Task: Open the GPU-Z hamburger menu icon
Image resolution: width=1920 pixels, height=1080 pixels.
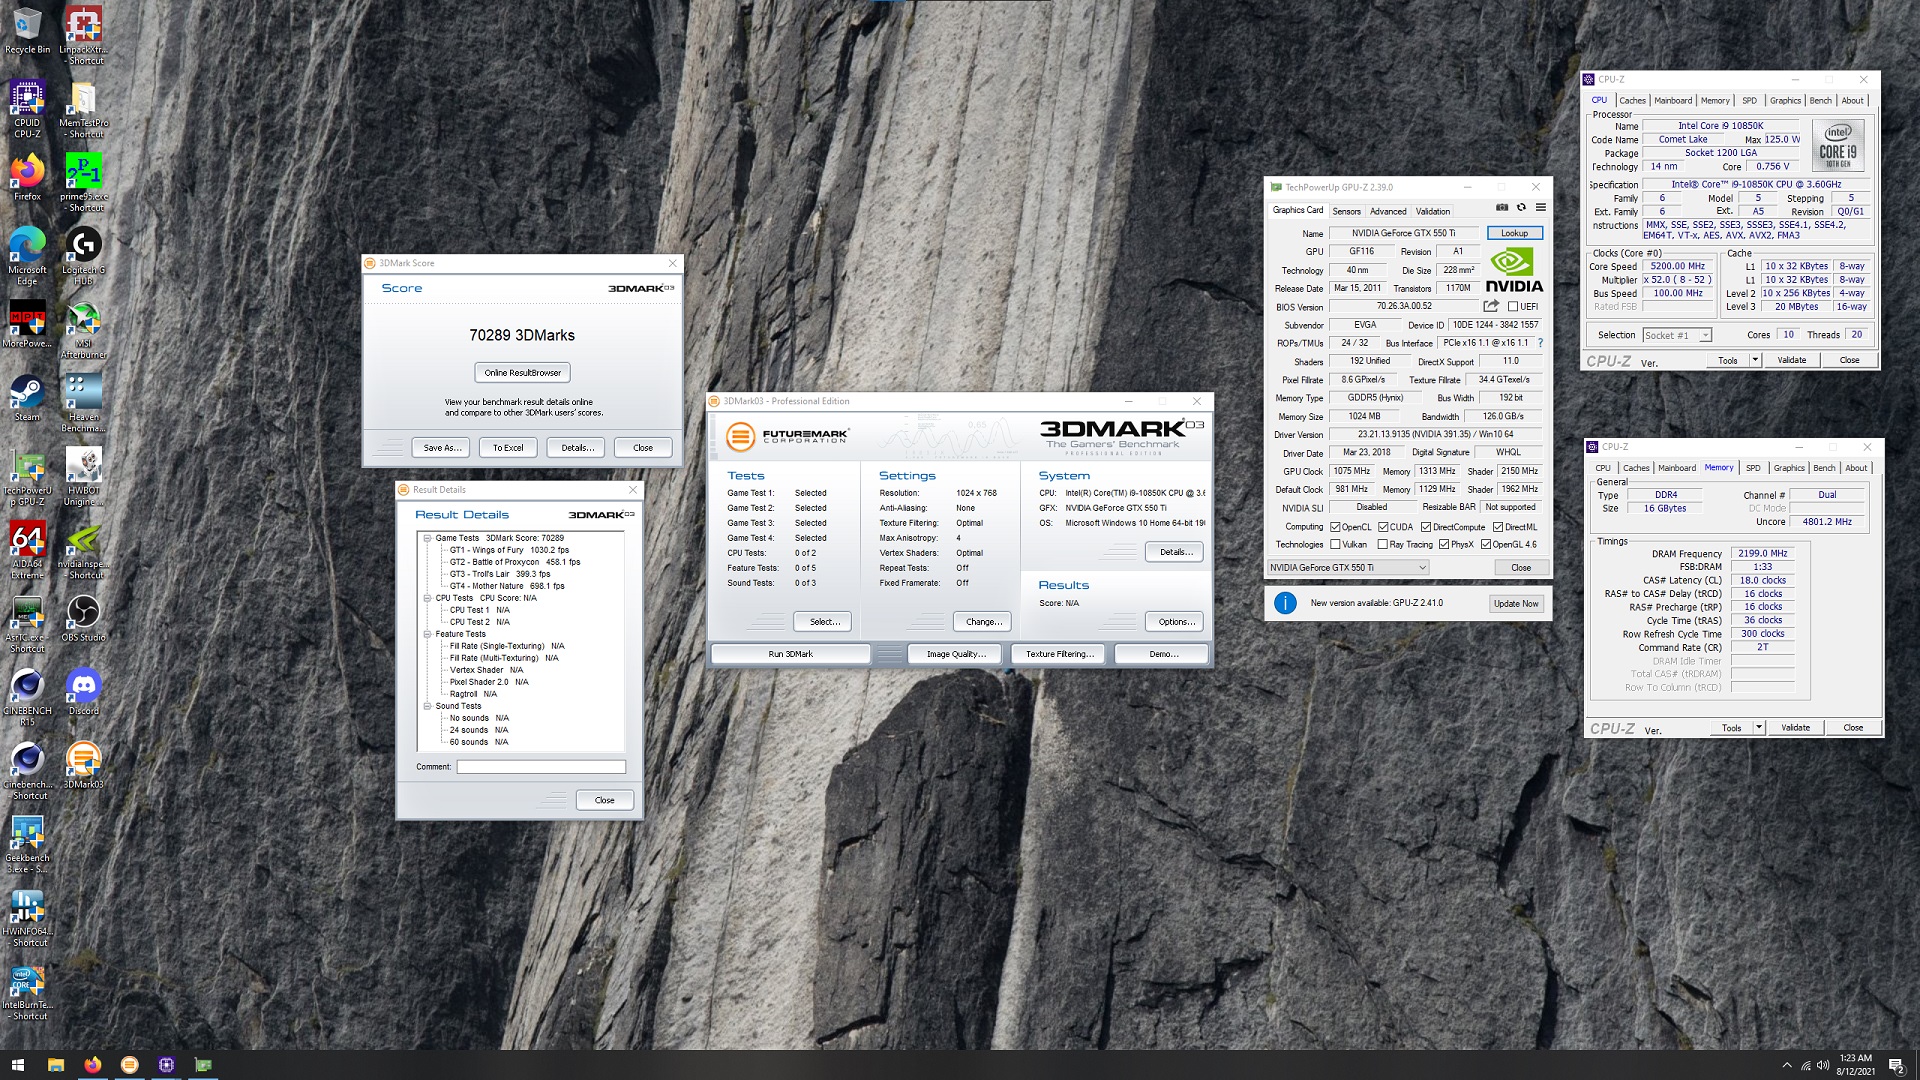Action: coord(1541,208)
